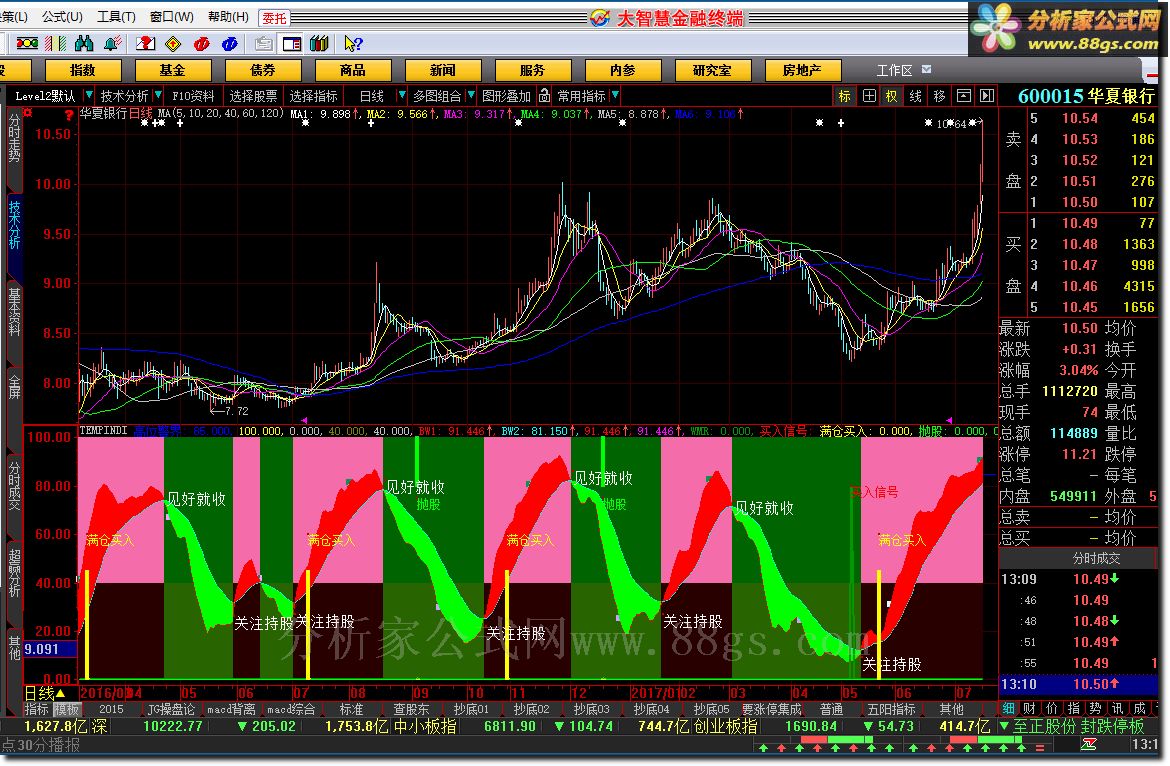Toggle the 标 marker button
Screen dimensions: 1170x766
coord(845,95)
